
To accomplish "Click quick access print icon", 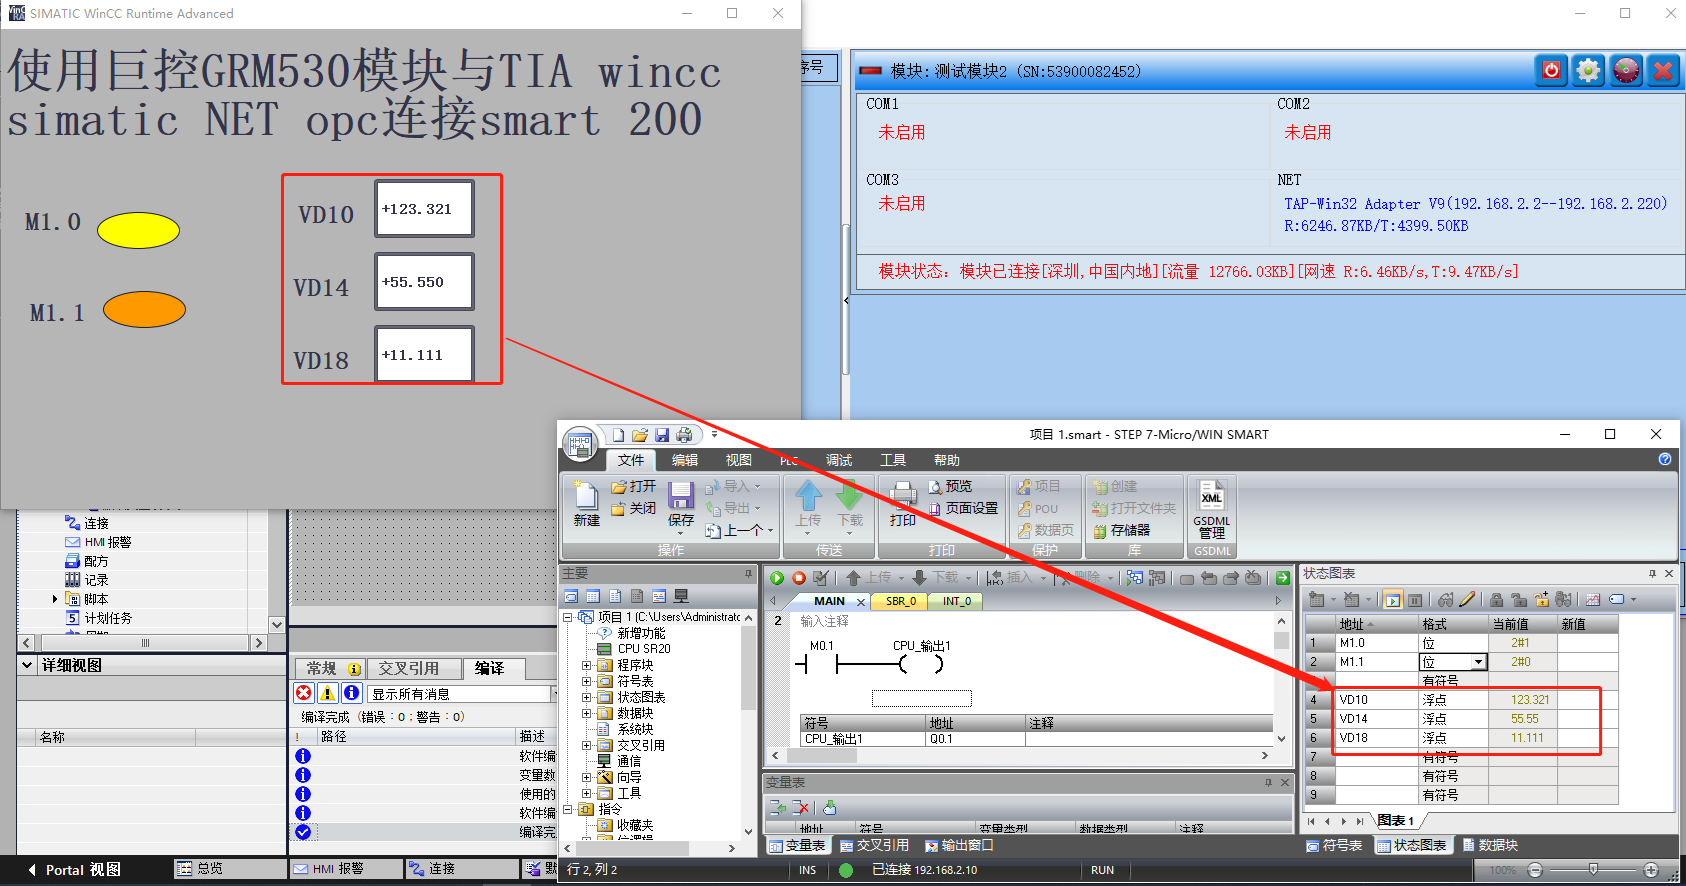I will point(684,435).
